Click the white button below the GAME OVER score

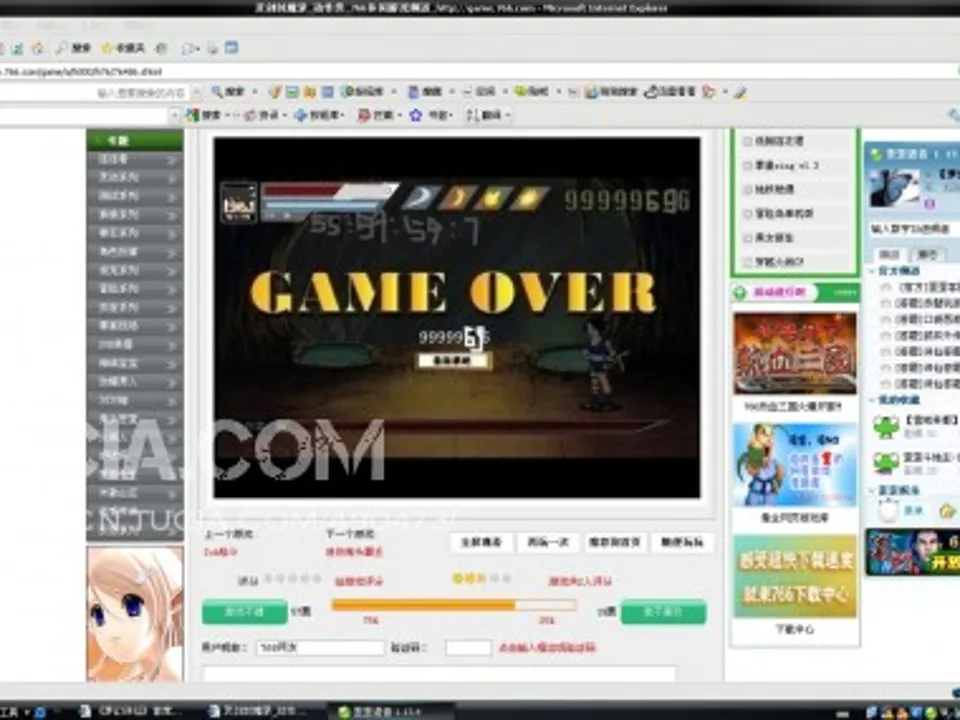click(x=454, y=360)
